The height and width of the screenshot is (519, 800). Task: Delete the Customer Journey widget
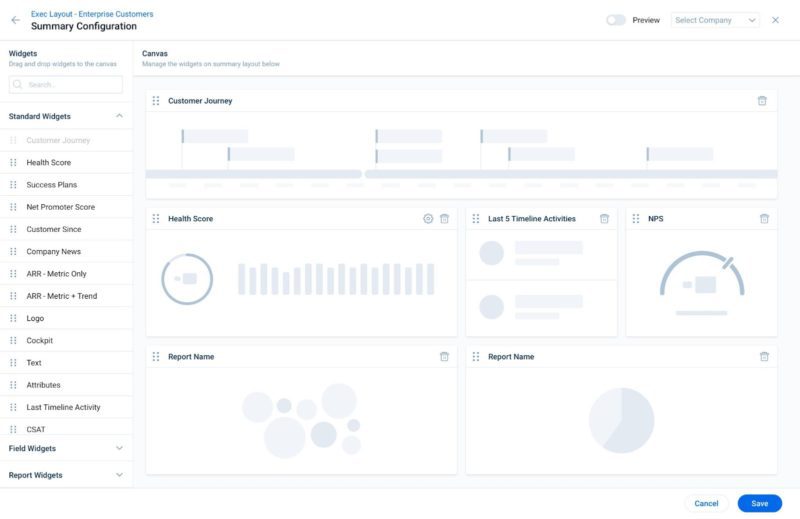(x=762, y=101)
